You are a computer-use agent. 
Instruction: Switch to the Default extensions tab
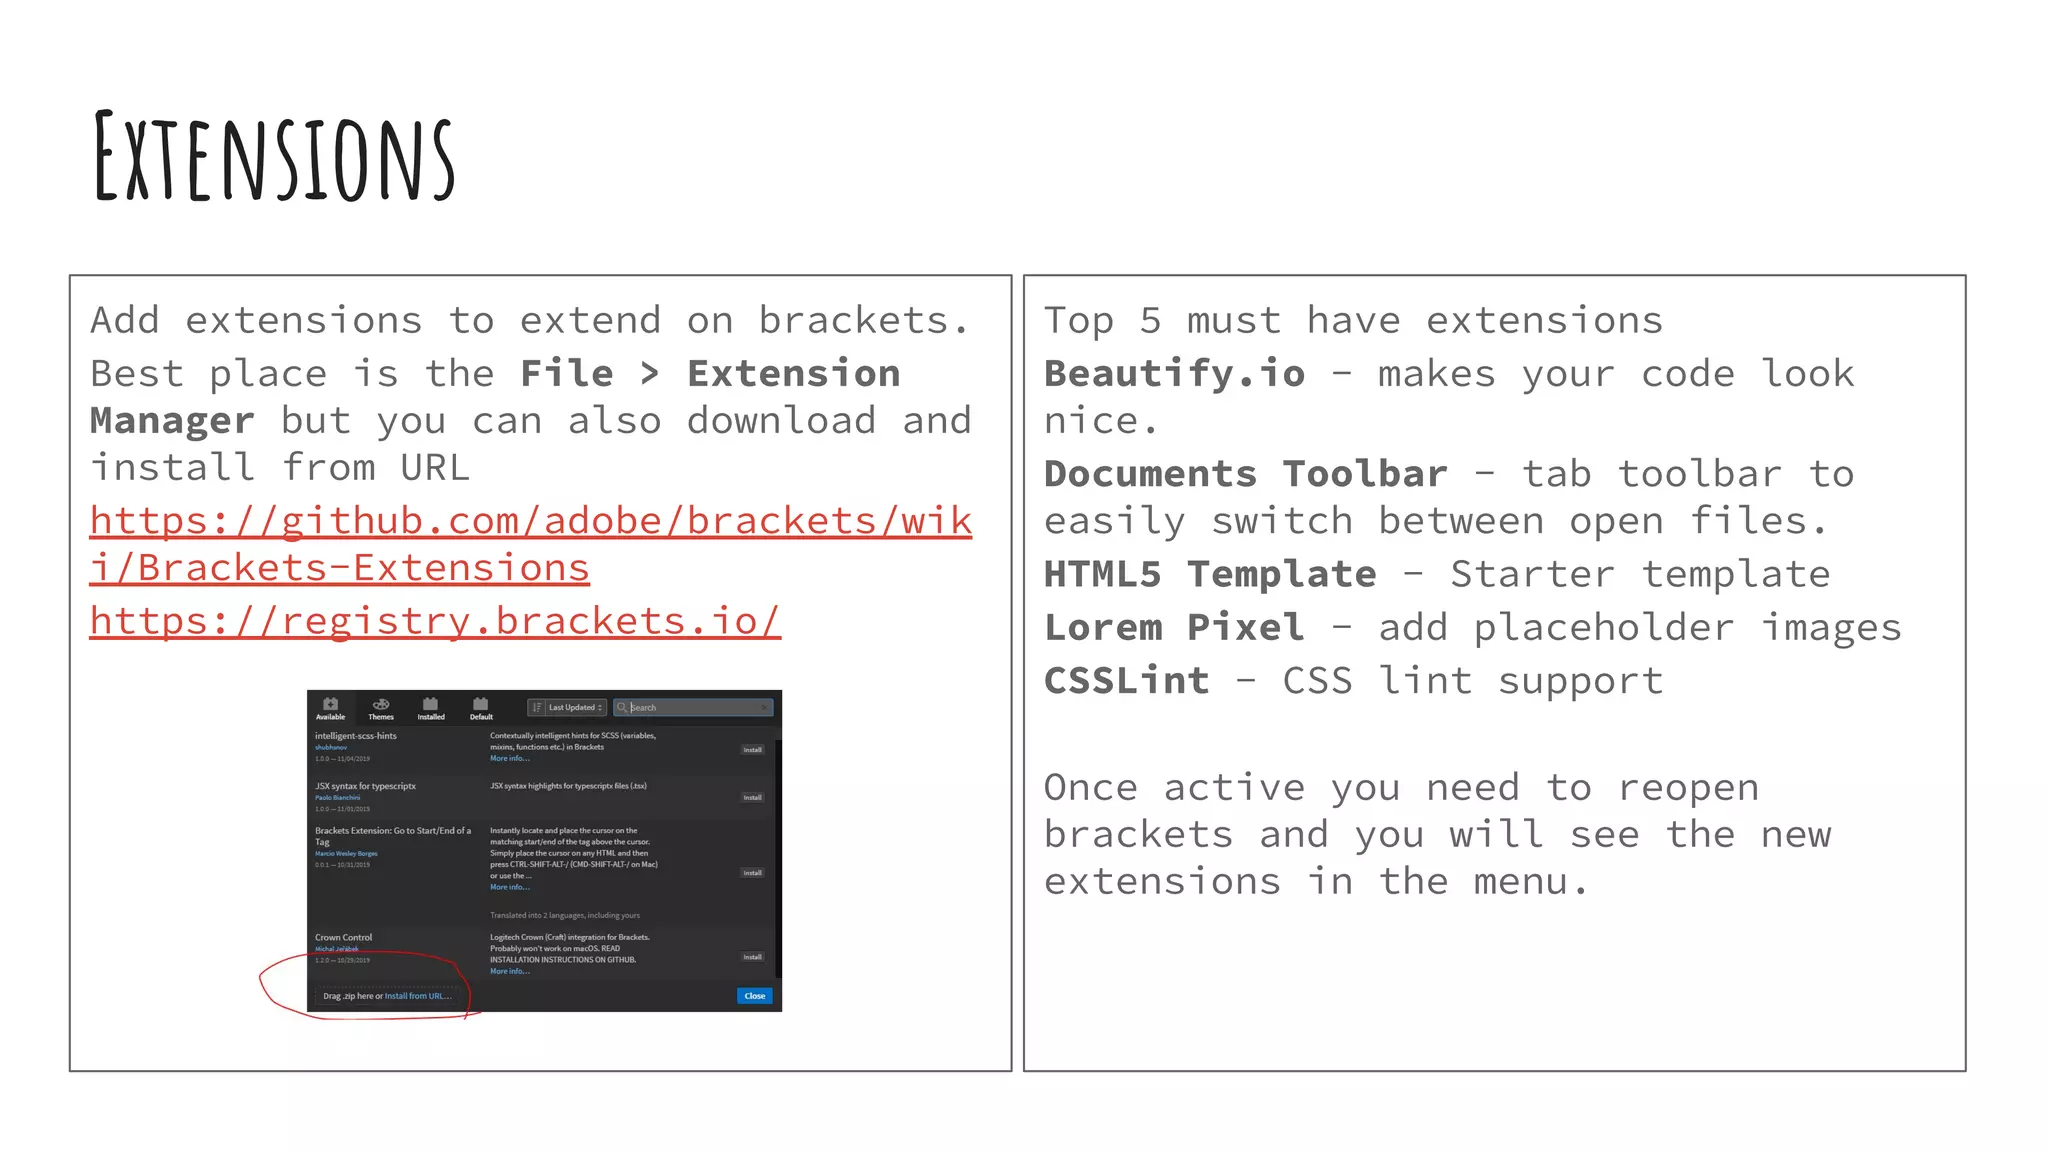(481, 709)
